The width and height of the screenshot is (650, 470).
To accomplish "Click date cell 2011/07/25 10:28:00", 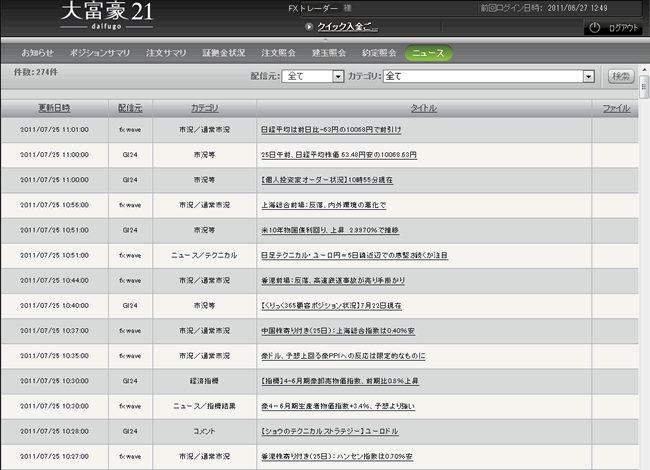I will (54, 431).
